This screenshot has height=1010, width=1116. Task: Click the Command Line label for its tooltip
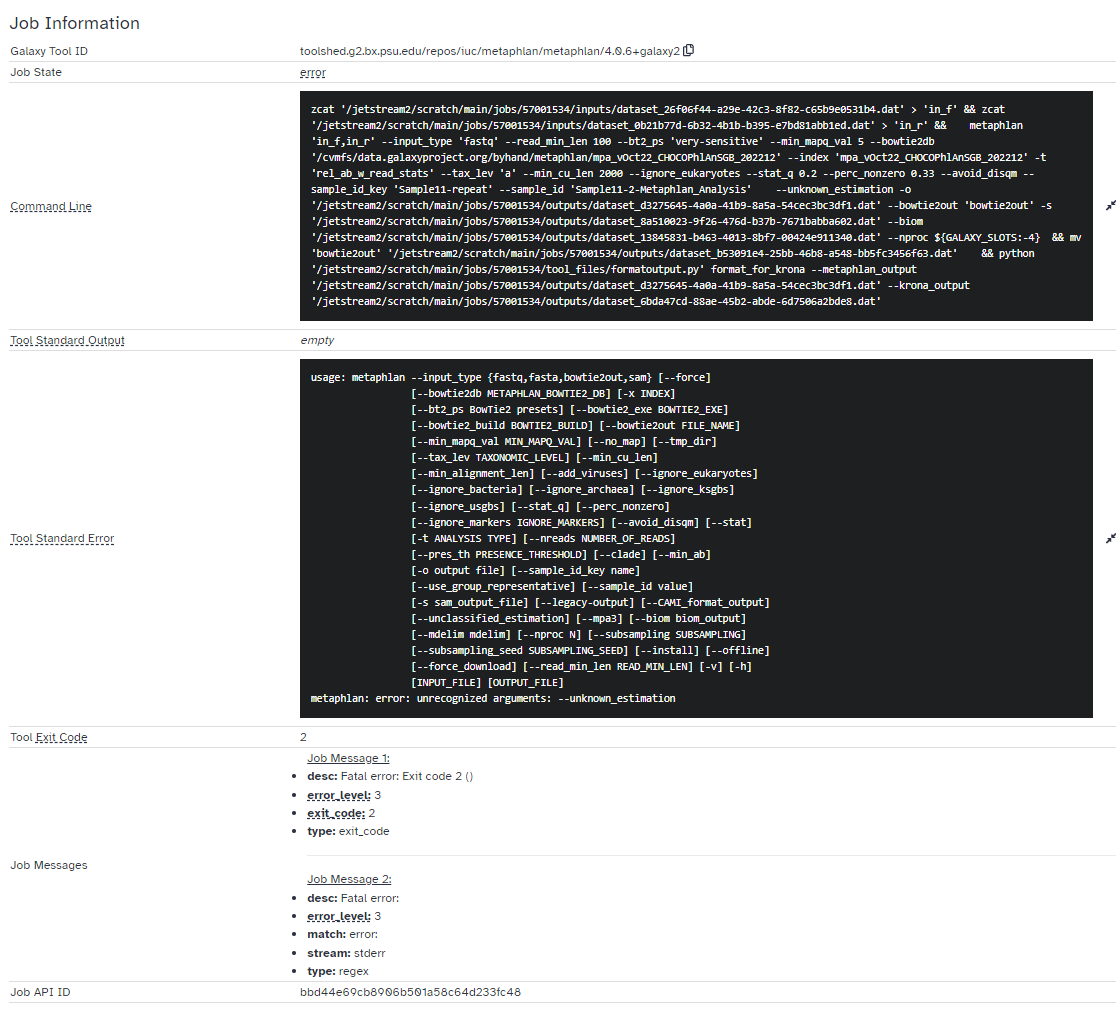click(50, 207)
